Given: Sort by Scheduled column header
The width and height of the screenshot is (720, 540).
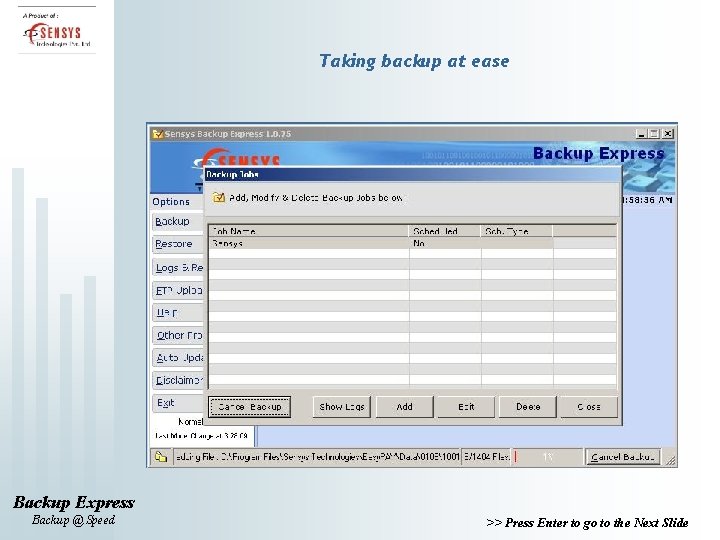Looking at the screenshot, I should pos(444,231).
